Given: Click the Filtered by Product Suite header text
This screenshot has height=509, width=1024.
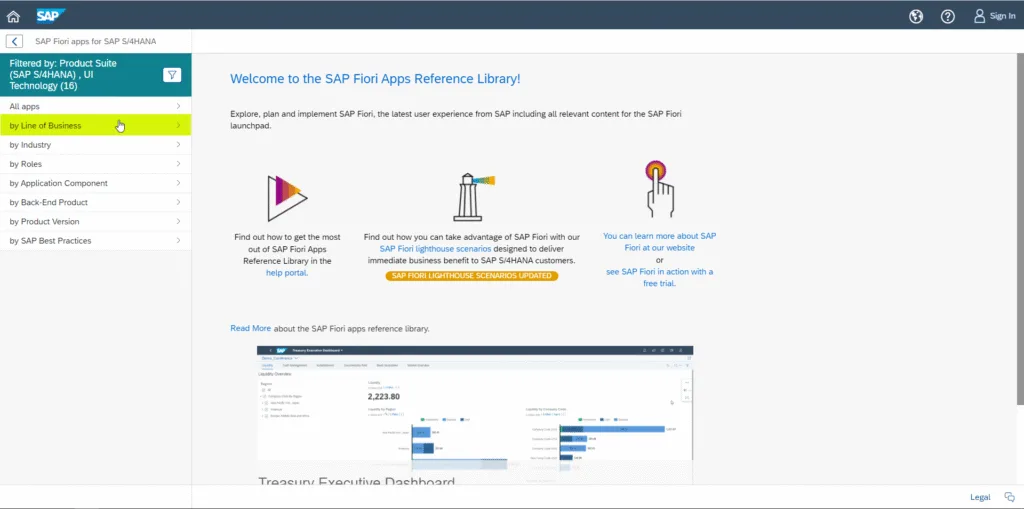Looking at the screenshot, I should click(63, 74).
